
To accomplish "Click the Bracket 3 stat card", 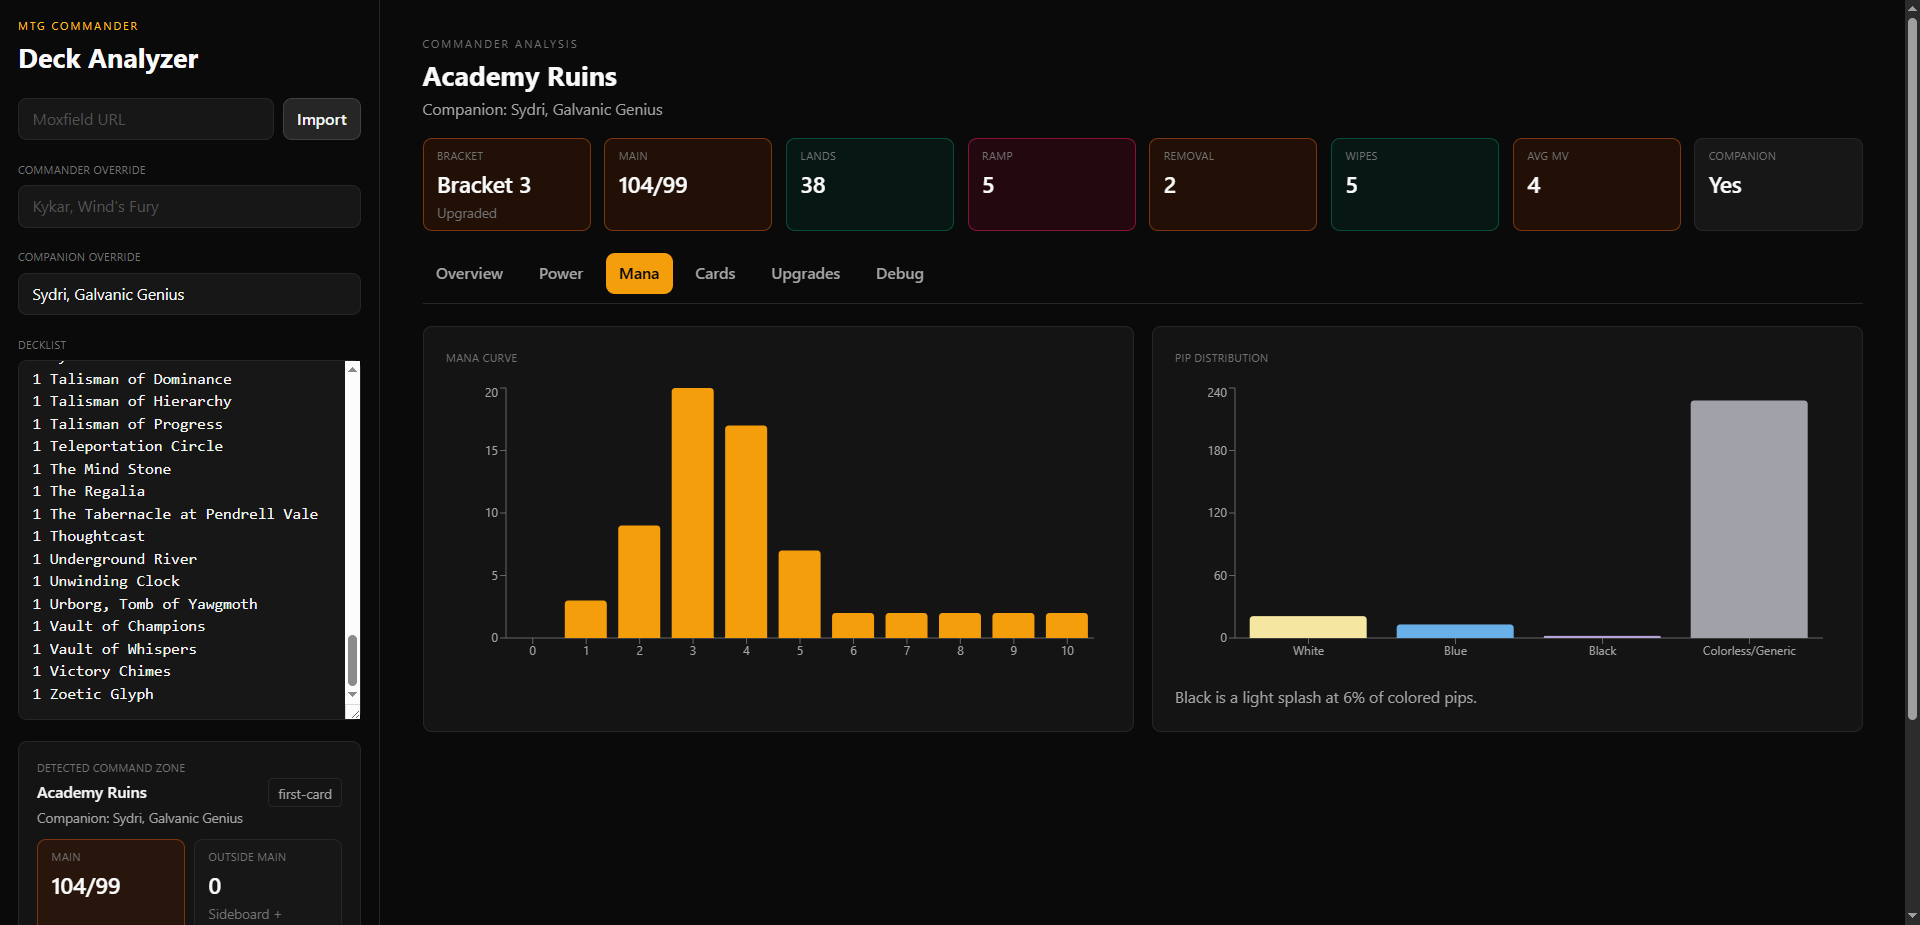I will (x=507, y=185).
